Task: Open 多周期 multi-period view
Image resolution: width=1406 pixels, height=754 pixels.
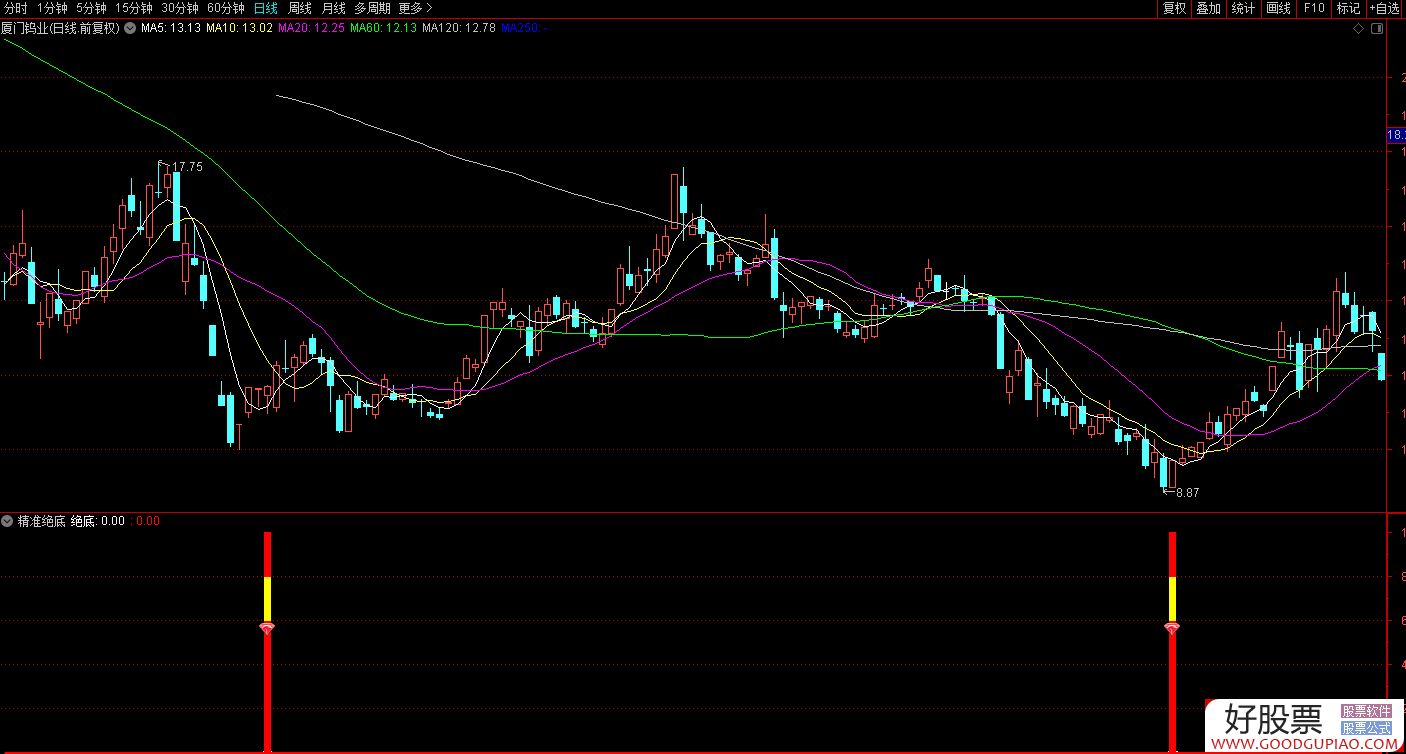Action: click(372, 8)
